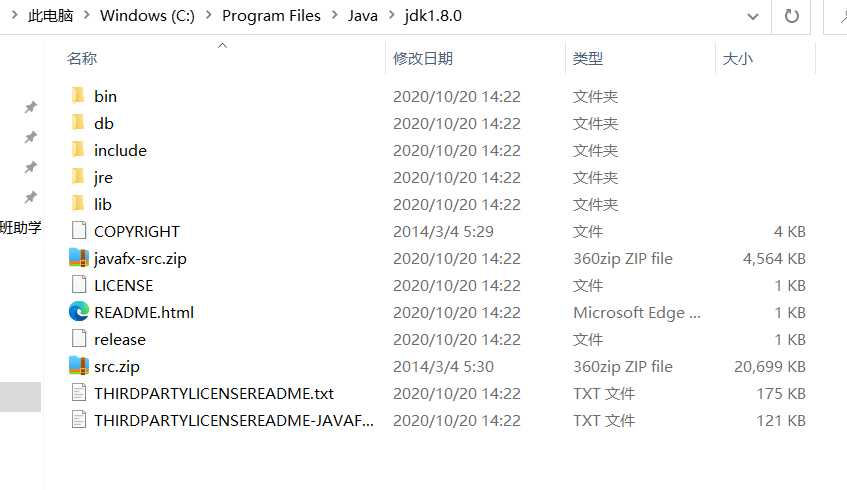847x490 pixels.
Task: Select the bin folder icon
Action: coord(78,95)
